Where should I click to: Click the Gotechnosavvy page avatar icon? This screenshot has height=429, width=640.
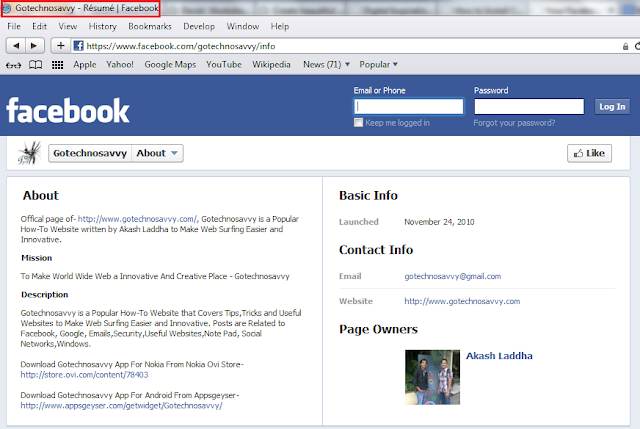pos(29,153)
